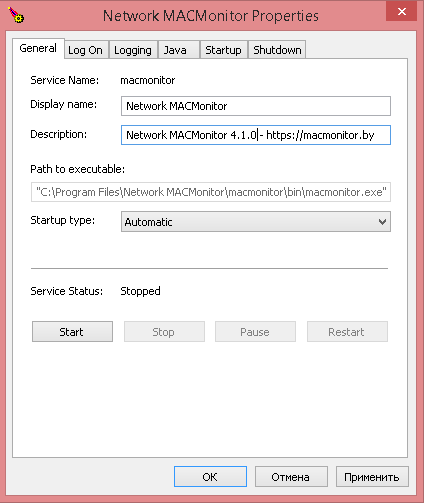Click the window title 'Network MACMonitor Properties'
424x503 pixels.
click(211, 16)
